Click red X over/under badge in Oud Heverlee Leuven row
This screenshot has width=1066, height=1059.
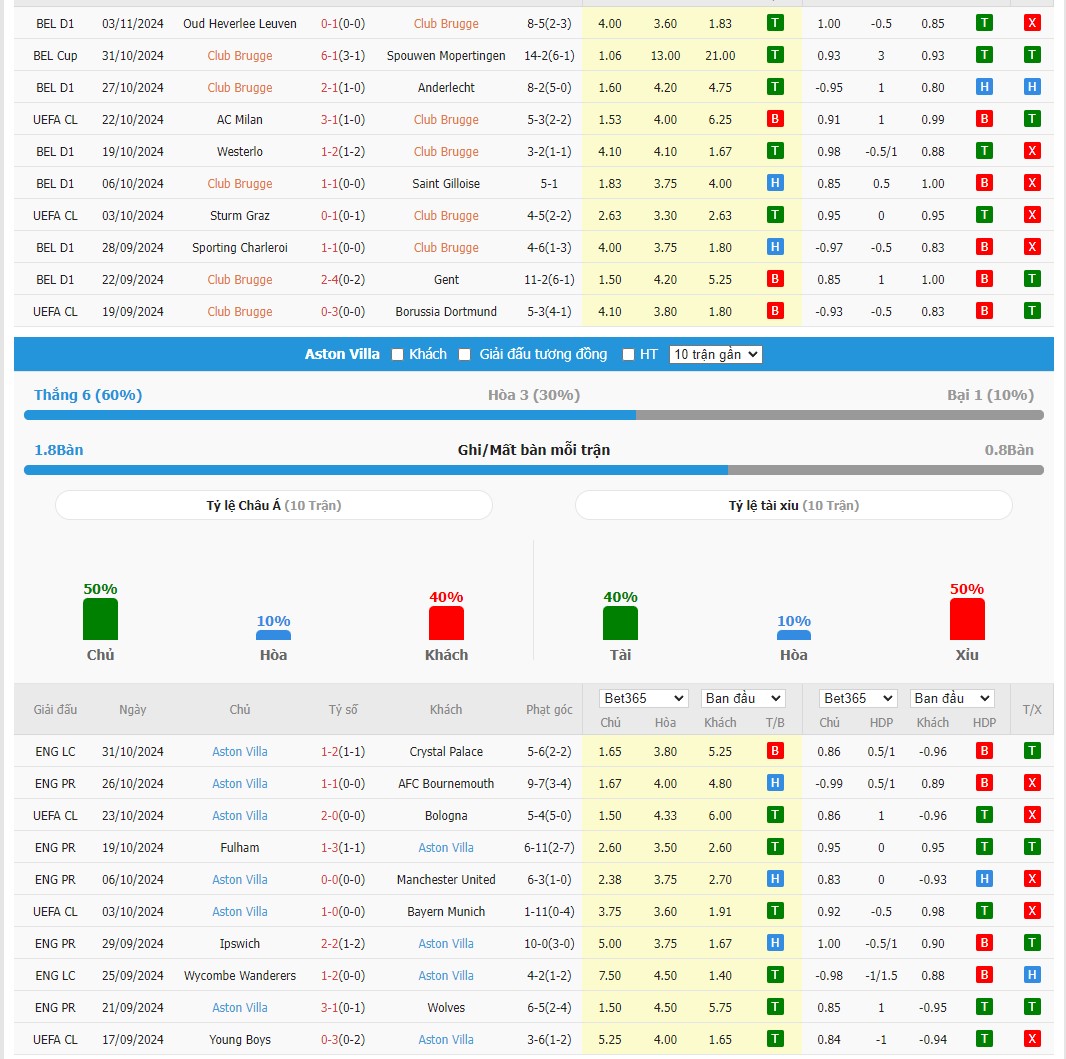point(1032,23)
